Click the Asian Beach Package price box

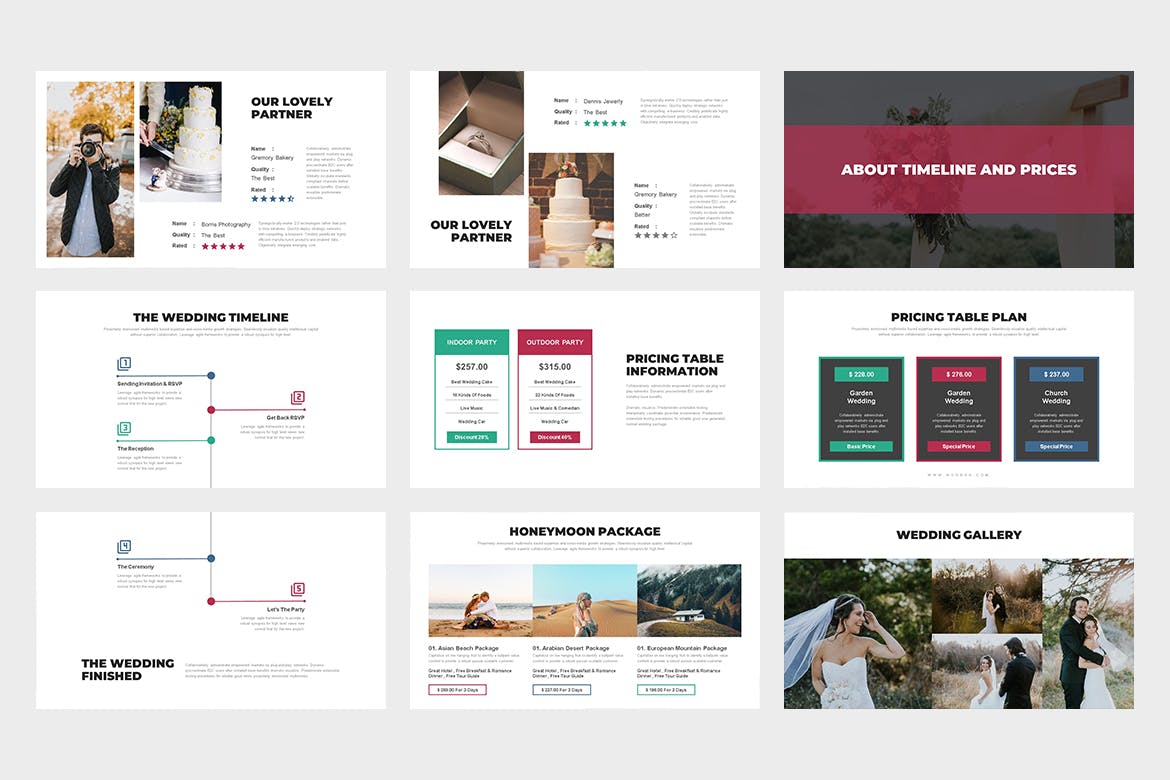(x=457, y=690)
